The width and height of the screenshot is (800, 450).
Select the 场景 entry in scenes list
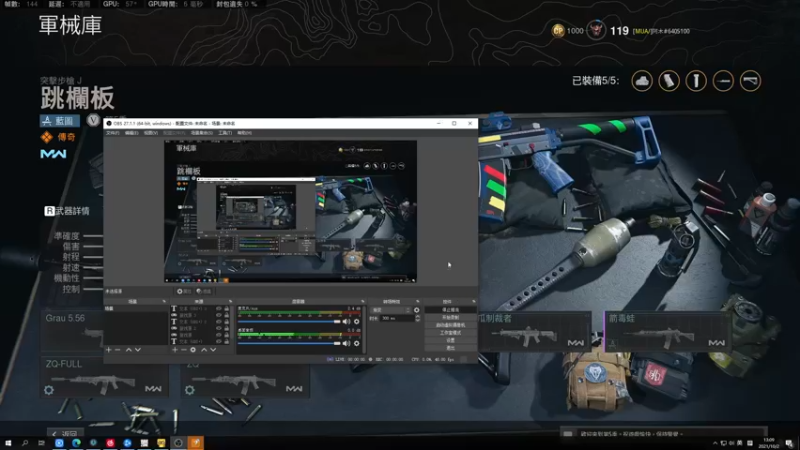coord(136,309)
